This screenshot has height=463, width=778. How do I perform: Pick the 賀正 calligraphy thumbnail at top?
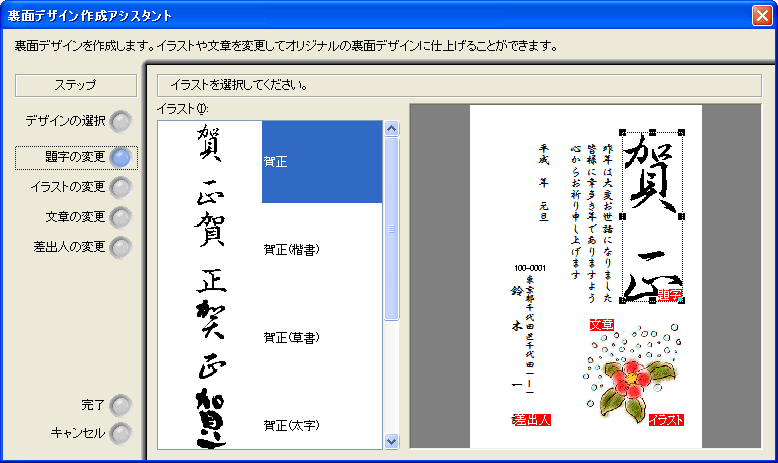click(211, 164)
